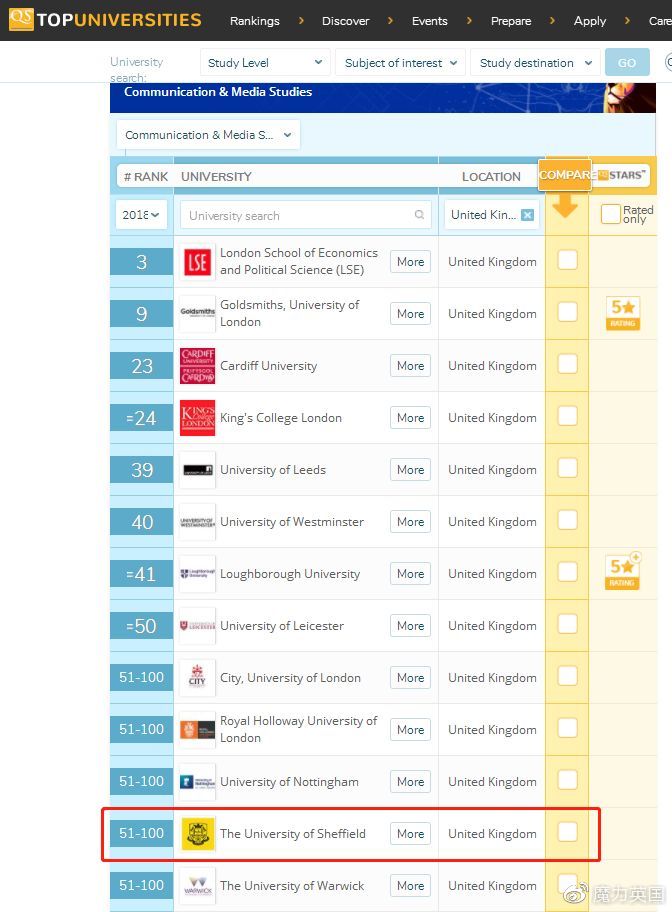Viewport: 672px width, 912px height.
Task: Tick compare checkbox for University of Leicester
Action: (x=567, y=624)
